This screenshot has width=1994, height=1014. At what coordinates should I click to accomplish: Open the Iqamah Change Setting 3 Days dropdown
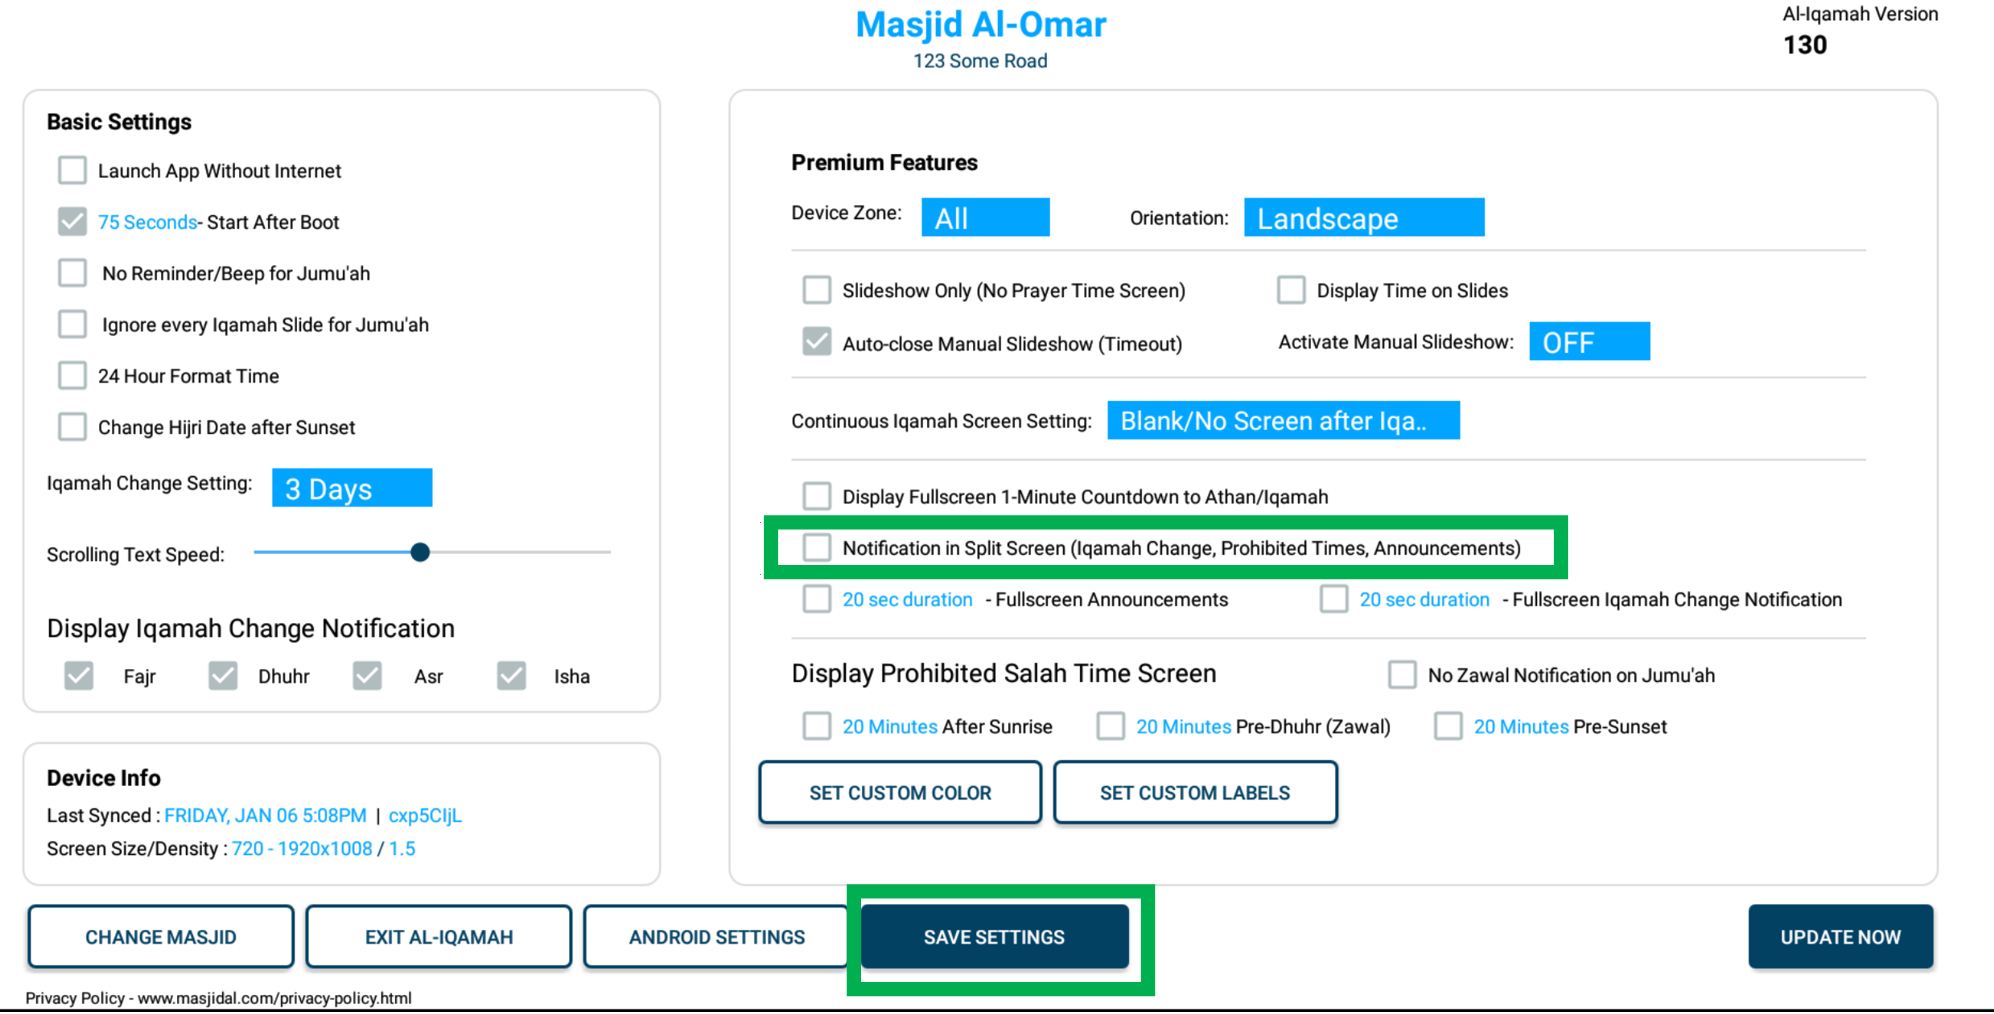(352, 488)
